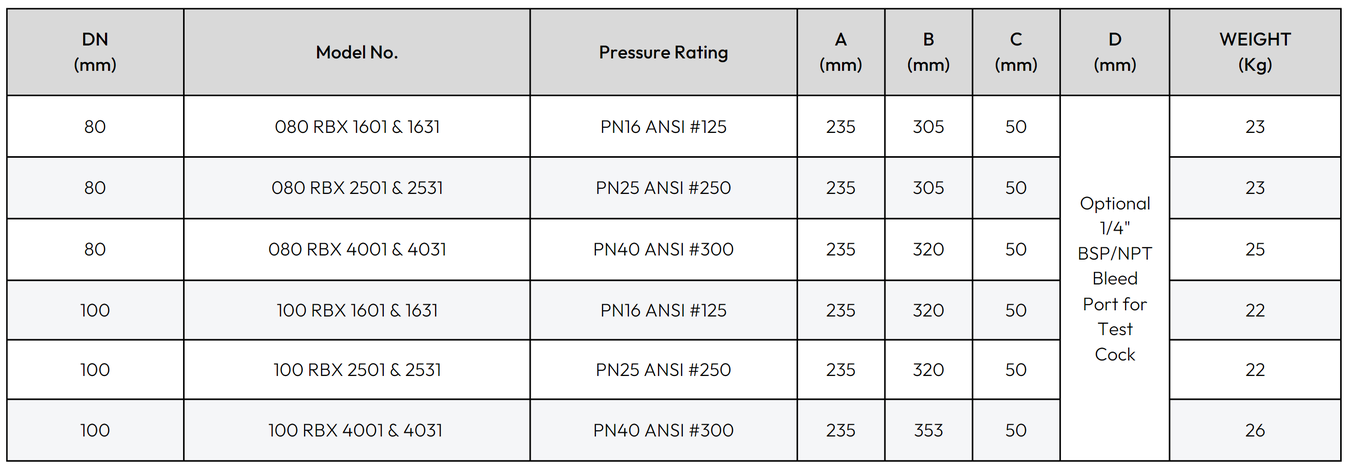This screenshot has width=1350, height=467.
Task: Click model cell 100 RBX 2501 & 2531
Action: [357, 370]
